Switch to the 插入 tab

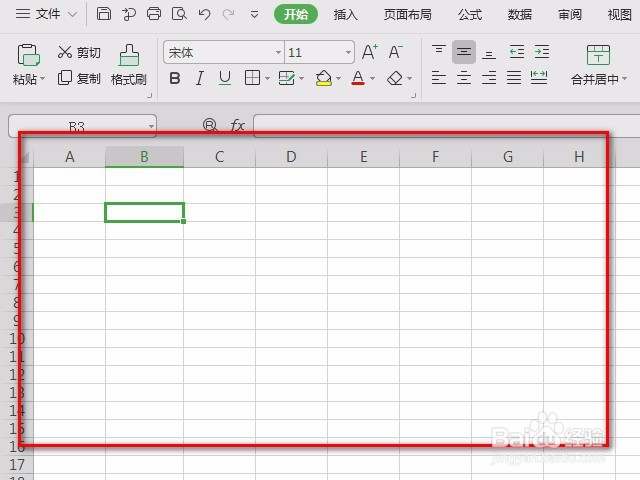tap(346, 15)
